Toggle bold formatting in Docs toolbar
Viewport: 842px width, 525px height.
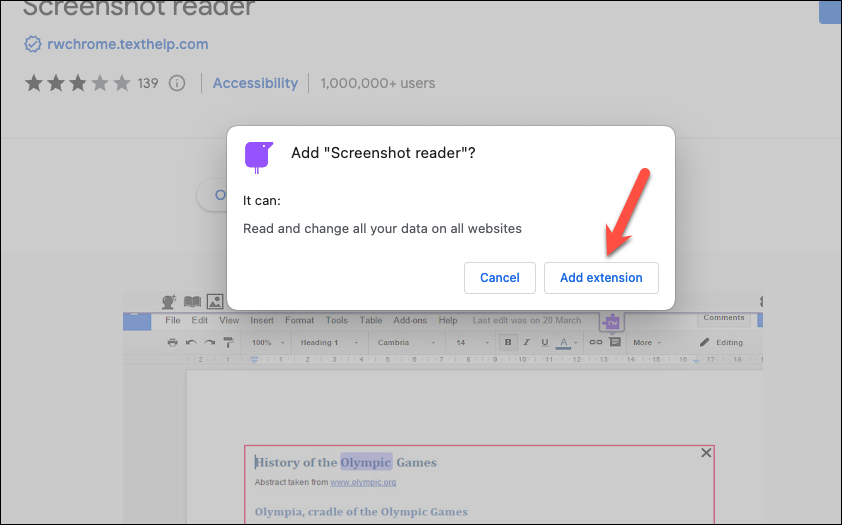(x=508, y=342)
